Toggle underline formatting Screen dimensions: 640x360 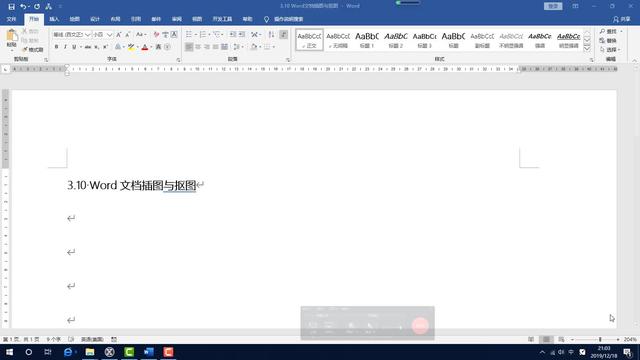pos(74,47)
